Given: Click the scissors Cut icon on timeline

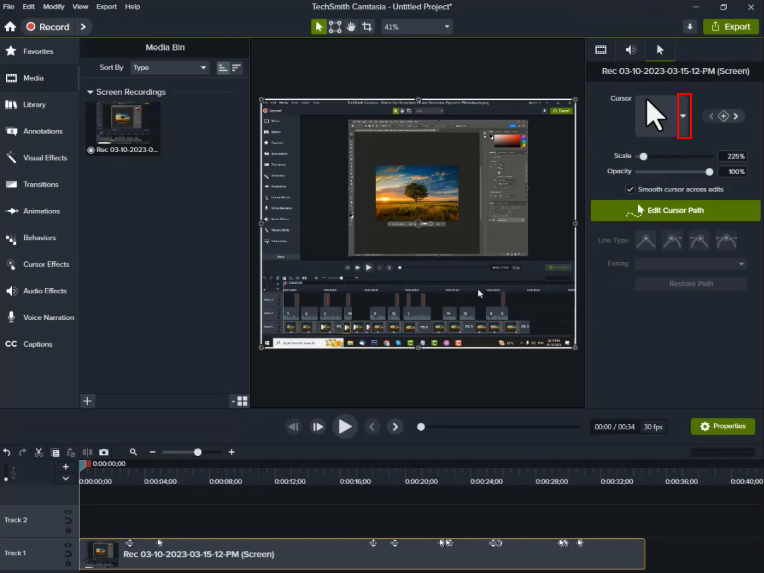Looking at the screenshot, I should click(x=38, y=452).
